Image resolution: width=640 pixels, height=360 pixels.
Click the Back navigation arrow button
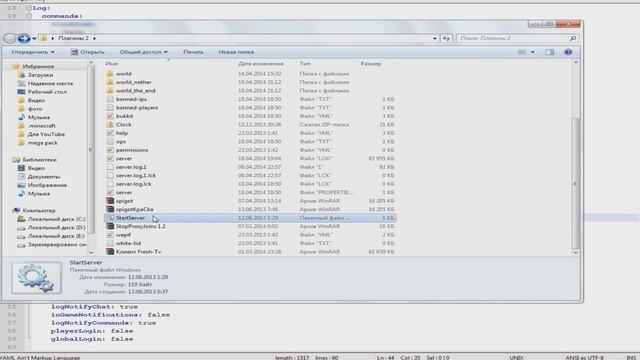tap(10, 38)
